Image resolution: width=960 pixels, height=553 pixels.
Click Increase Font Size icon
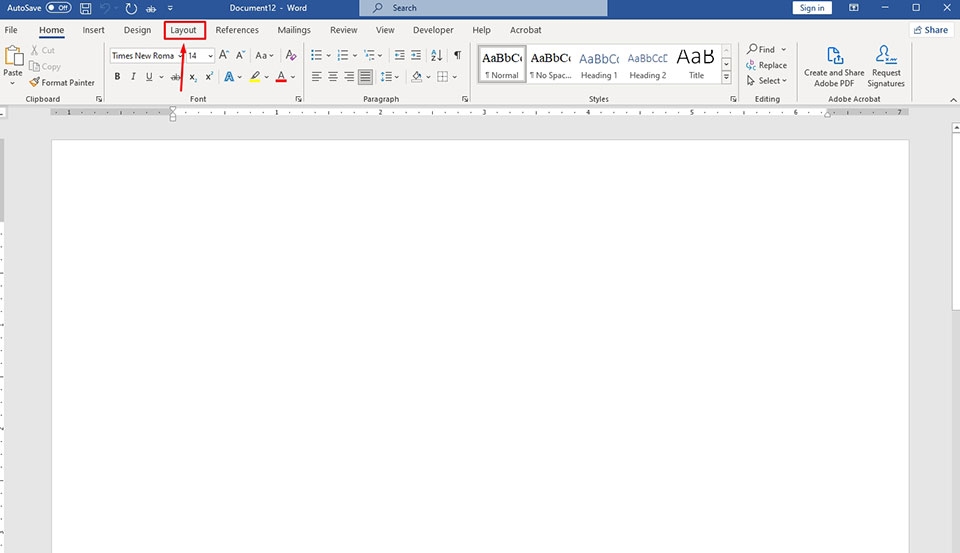224,55
